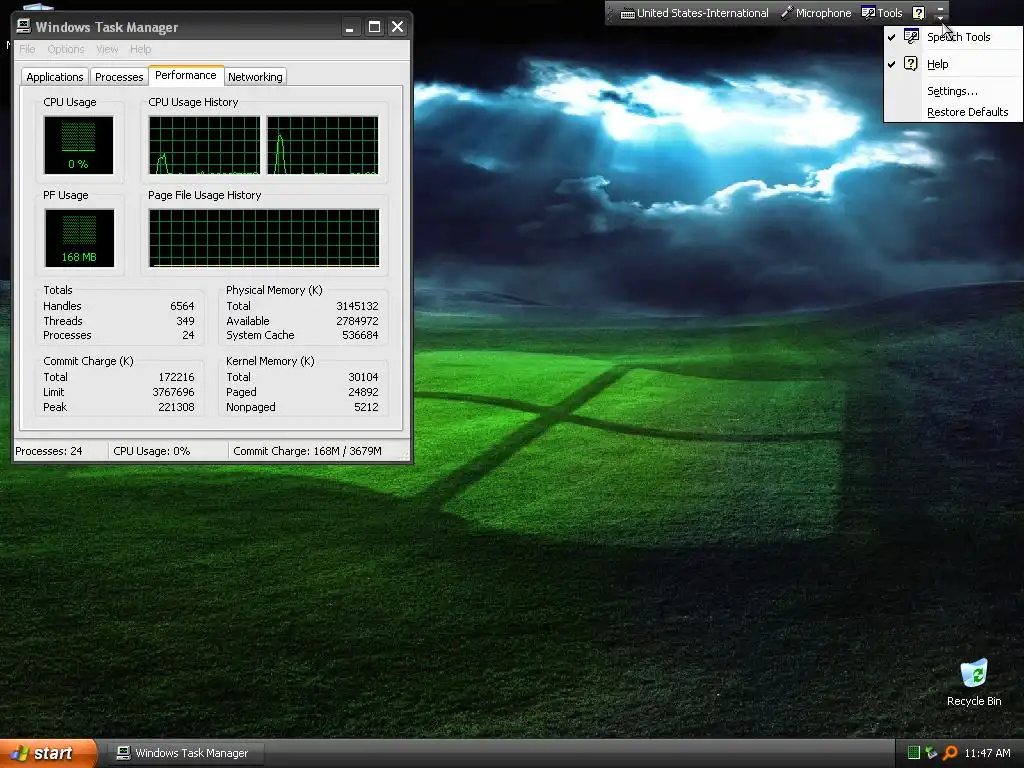1024x768 pixels.
Task: Open the File menu in Task Manager
Action: coord(27,49)
